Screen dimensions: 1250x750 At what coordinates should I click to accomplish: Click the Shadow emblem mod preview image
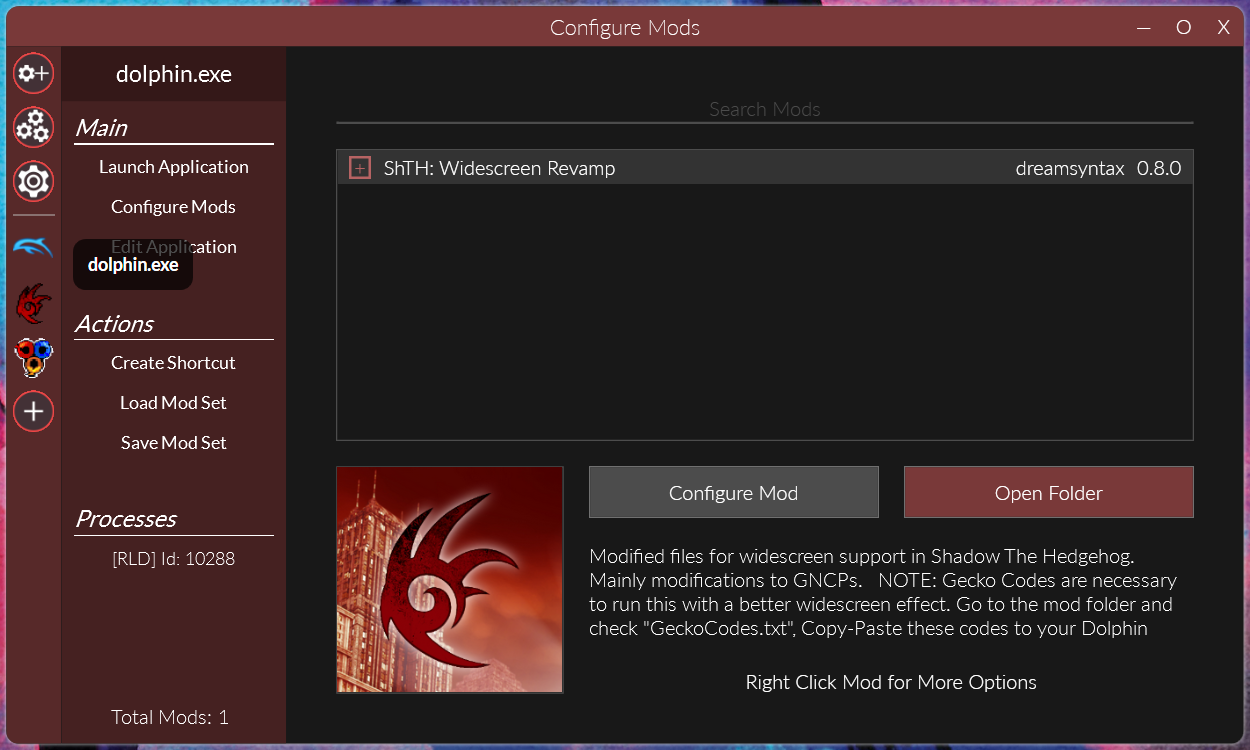(x=450, y=580)
